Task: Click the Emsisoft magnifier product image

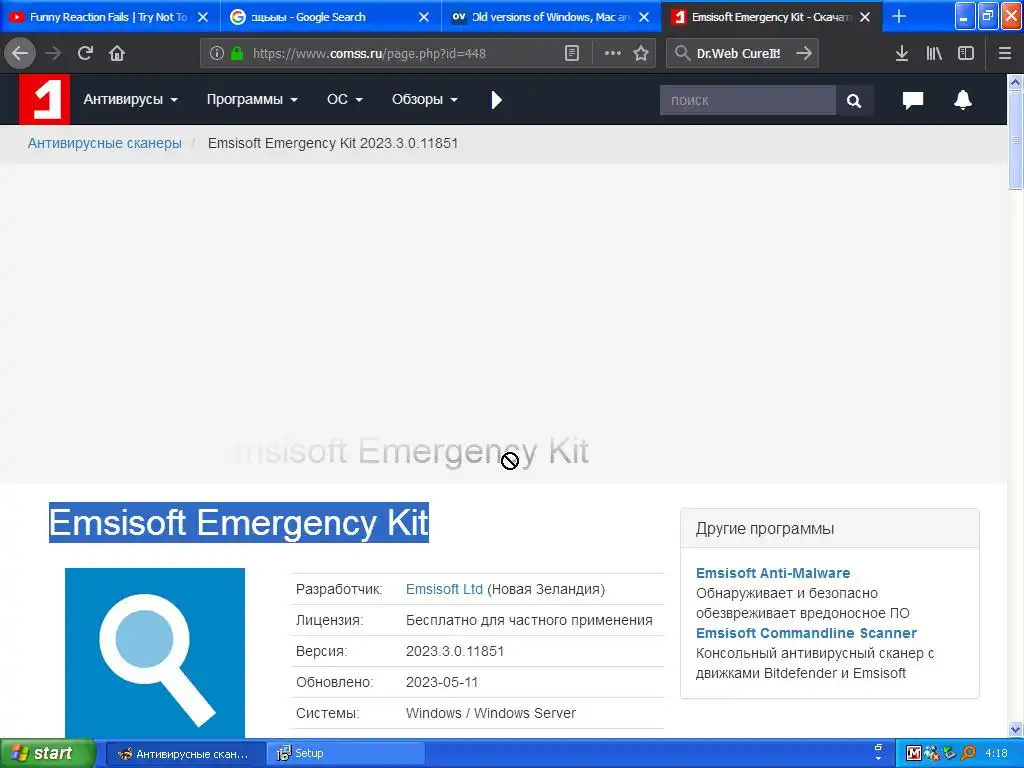Action: (x=155, y=652)
